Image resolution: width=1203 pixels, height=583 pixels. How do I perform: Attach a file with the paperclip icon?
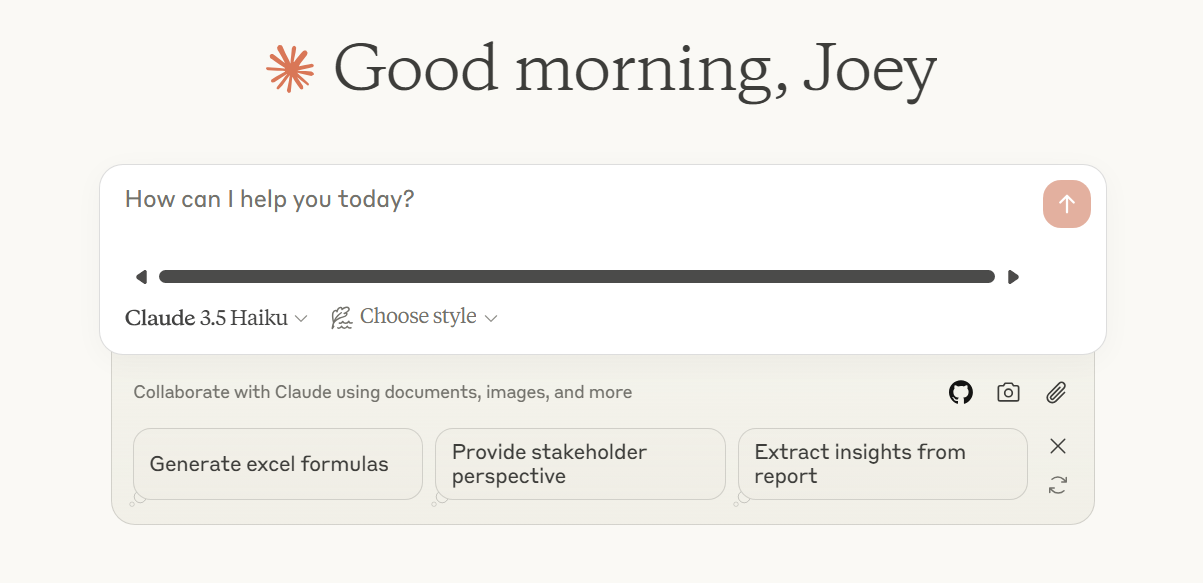coord(1056,393)
